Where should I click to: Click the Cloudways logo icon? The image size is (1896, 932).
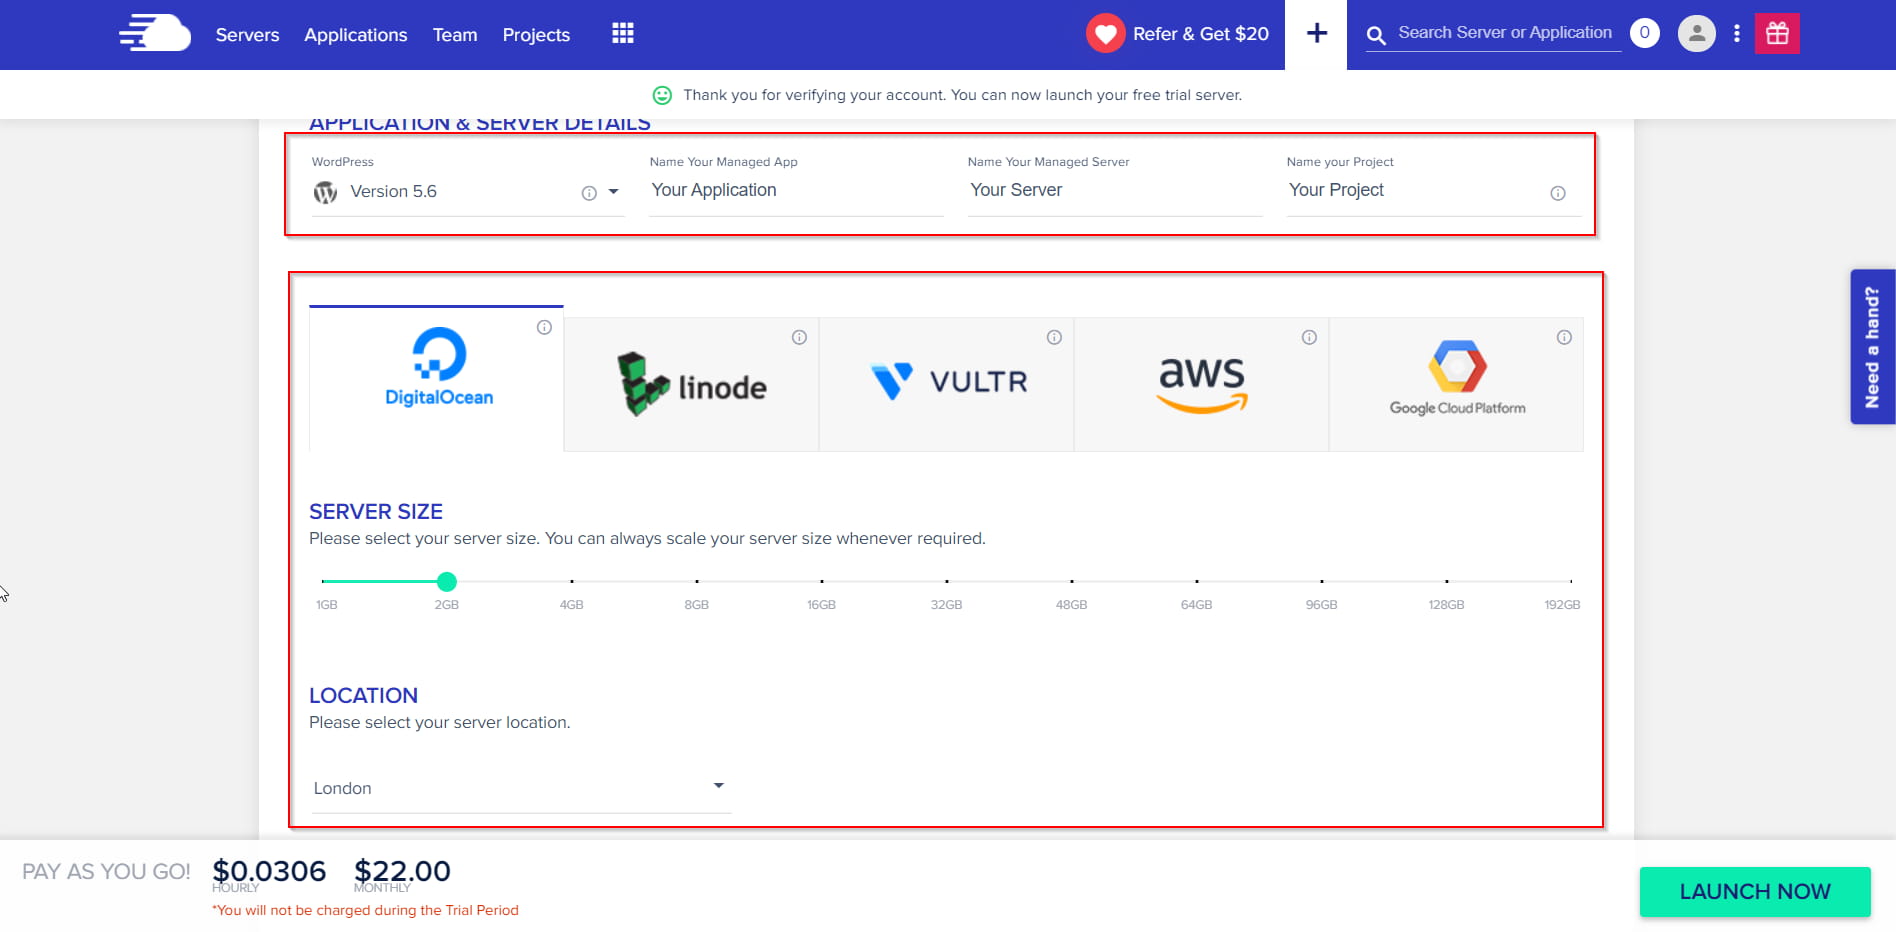click(155, 33)
